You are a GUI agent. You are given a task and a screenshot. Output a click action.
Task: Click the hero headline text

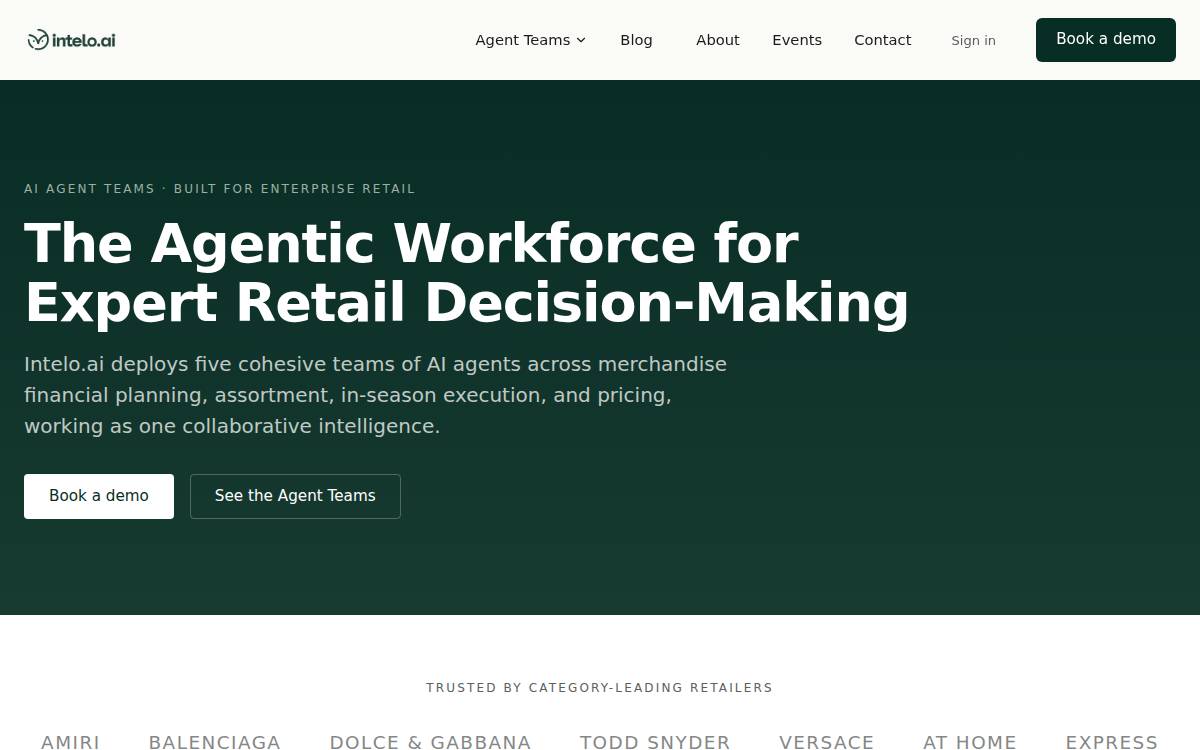pos(466,273)
